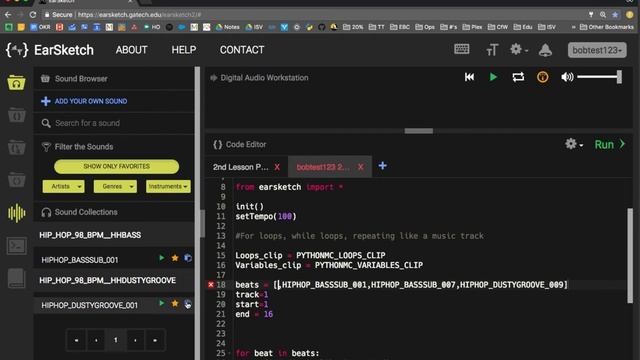Viewport: 640px width, 360px height.
Task: Rewind DAW playback to the beginning
Action: (469, 77)
